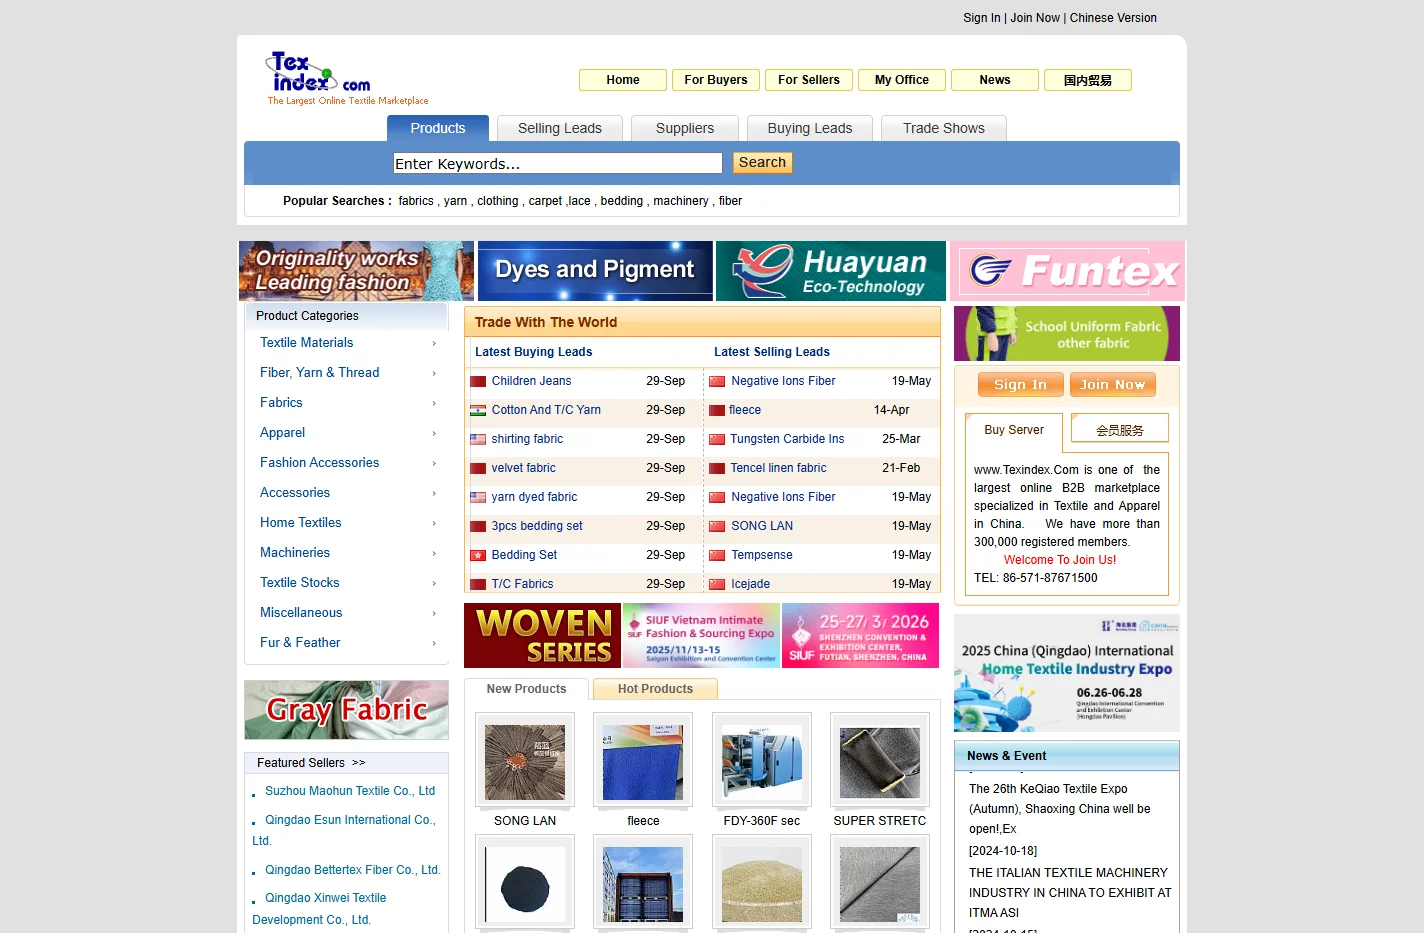Expand Textile Stocks arrow

click(x=434, y=584)
